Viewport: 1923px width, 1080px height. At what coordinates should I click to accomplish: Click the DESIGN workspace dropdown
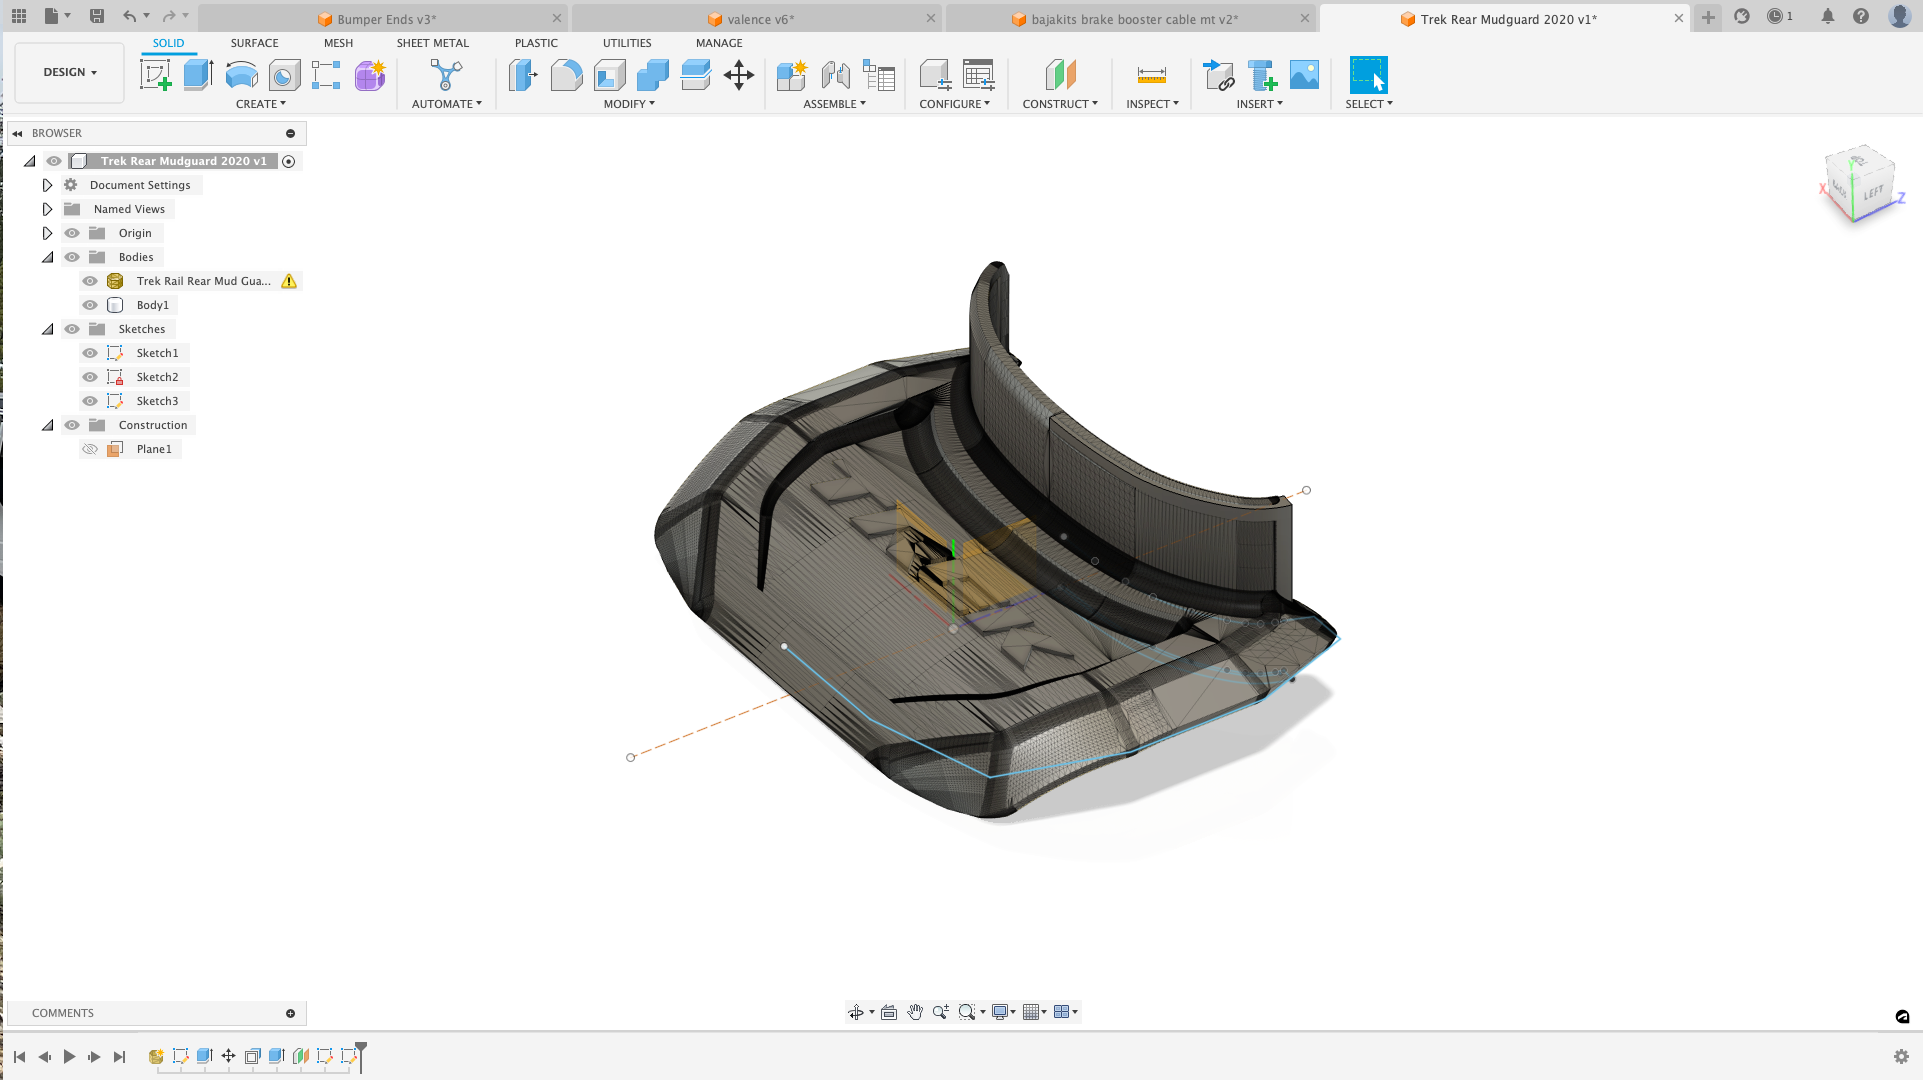pyautogui.click(x=67, y=71)
